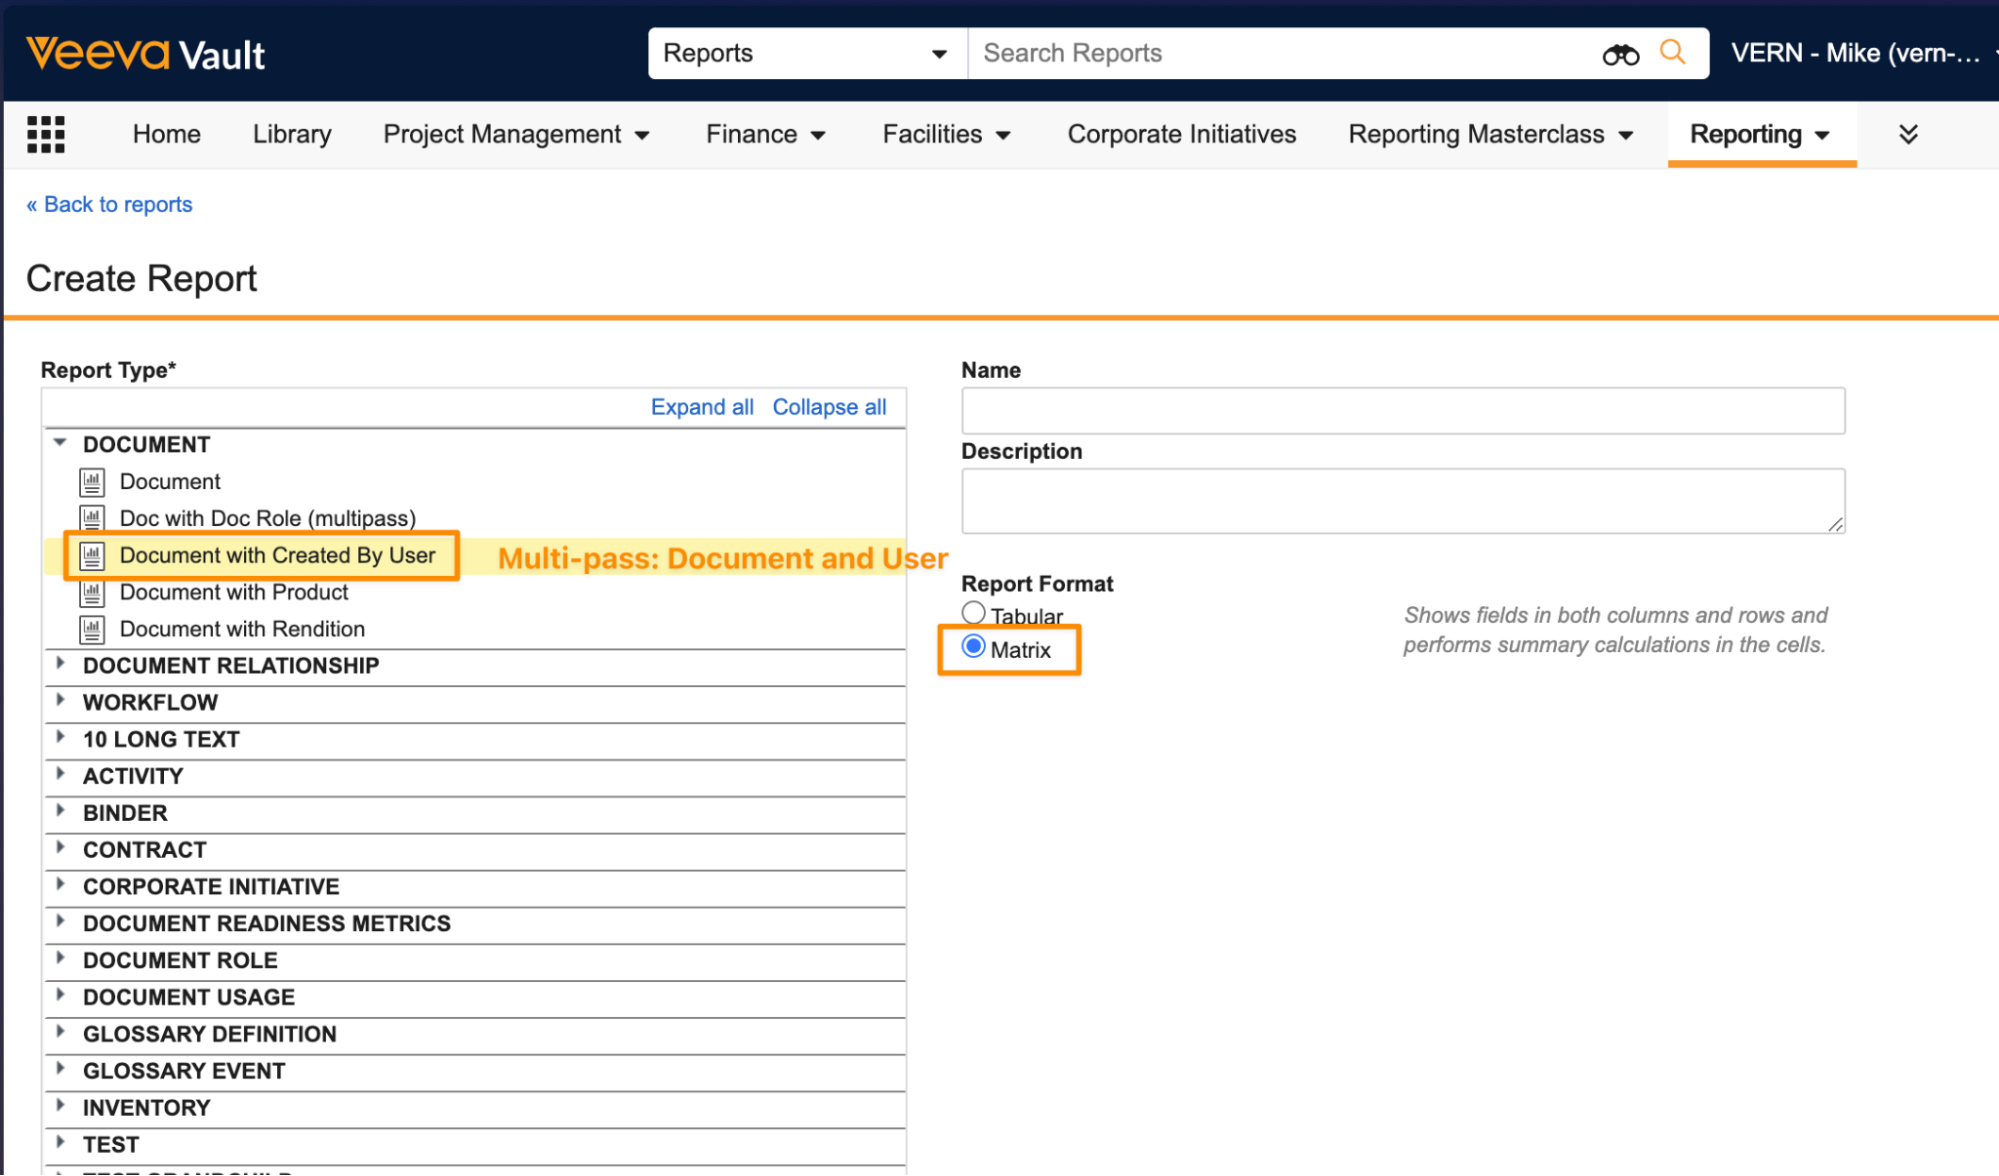Select Document with Product report type
This screenshot has height=1176, width=1999.
pyautogui.click(x=234, y=593)
